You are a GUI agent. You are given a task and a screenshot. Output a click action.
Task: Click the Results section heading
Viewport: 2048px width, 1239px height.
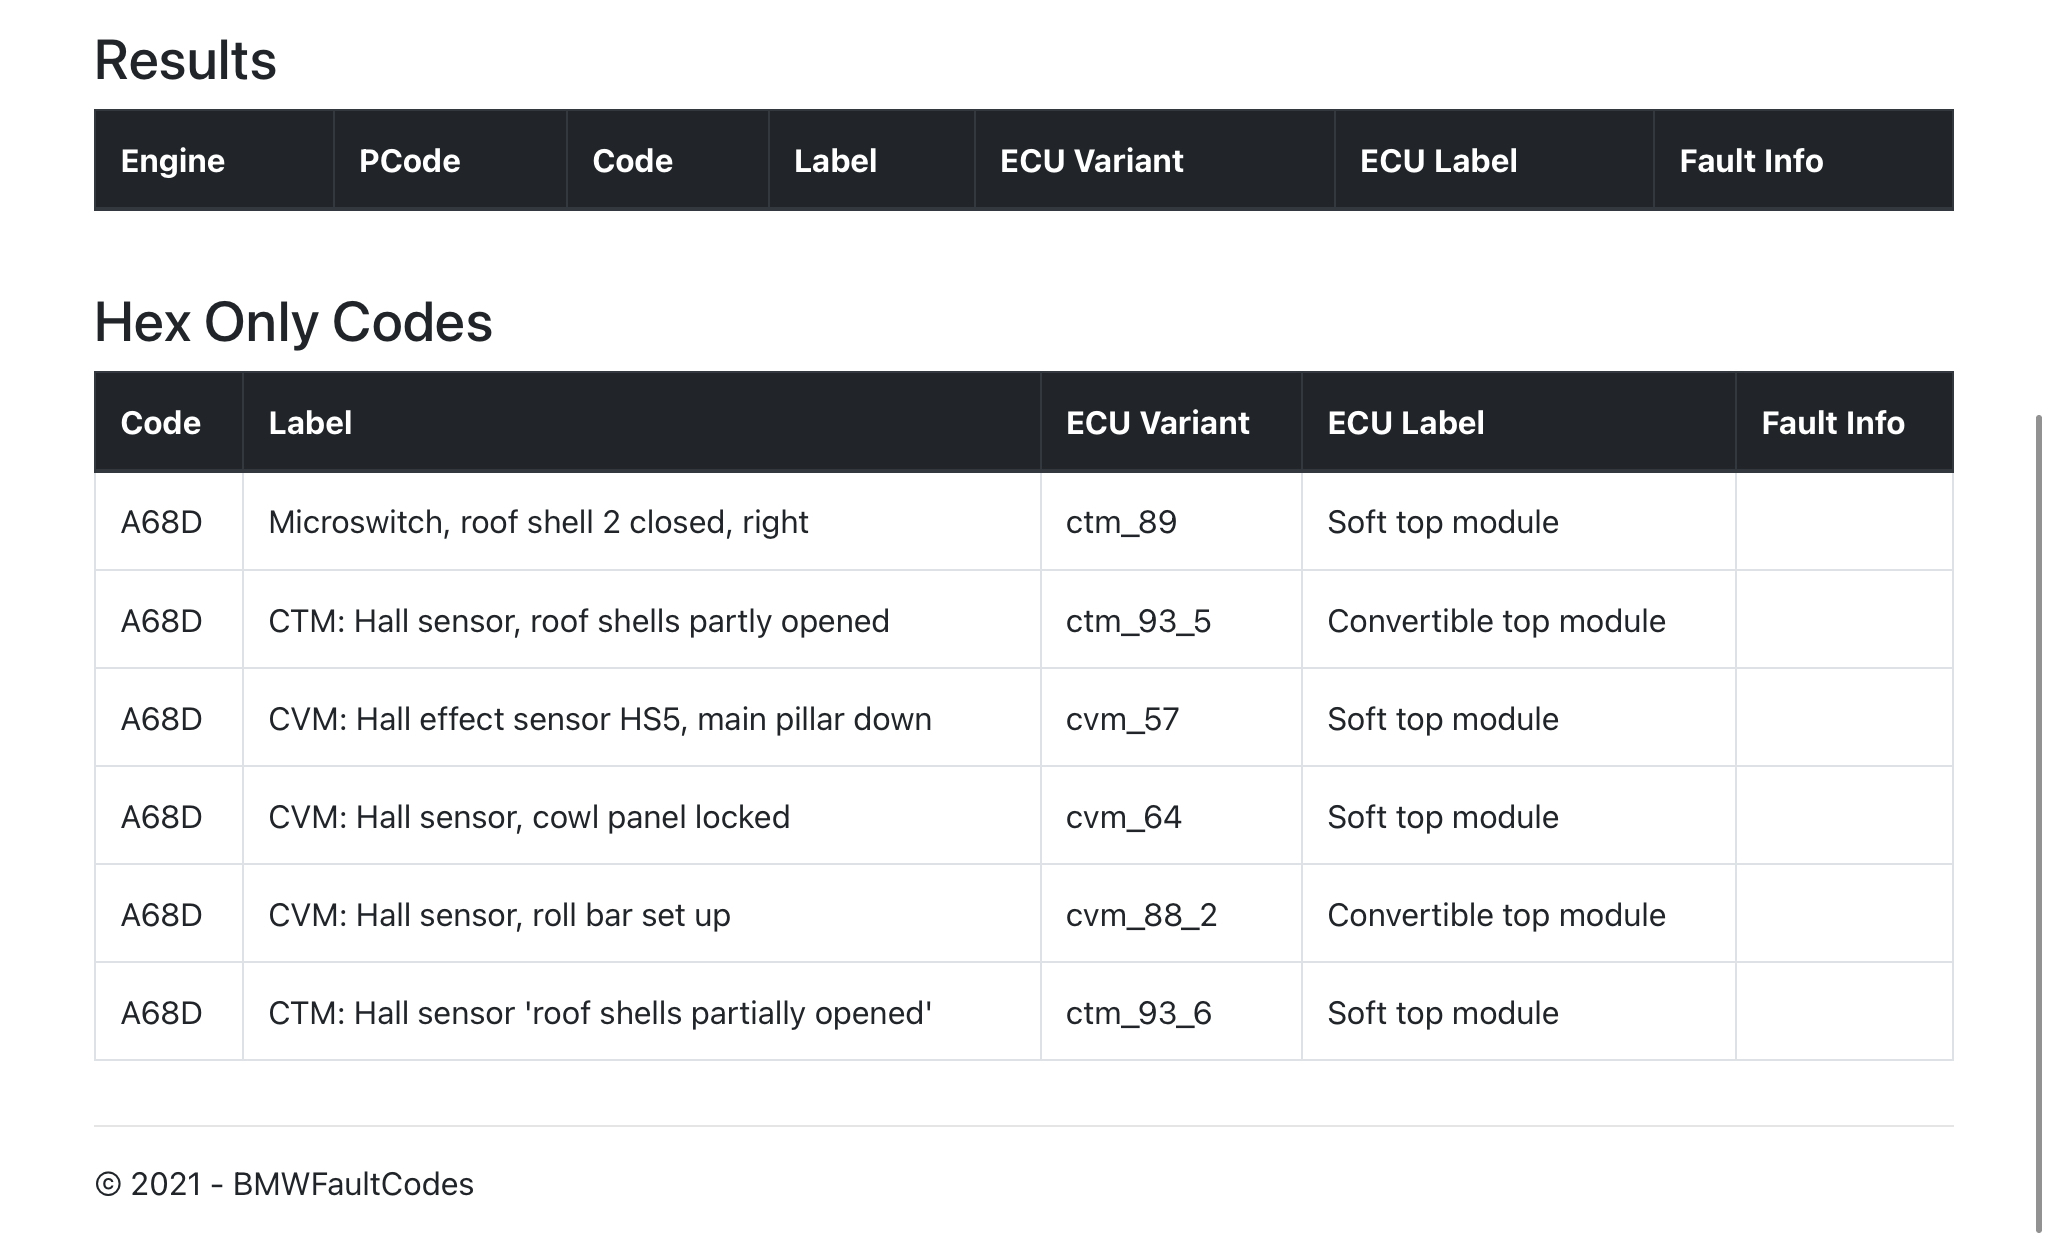click(185, 60)
